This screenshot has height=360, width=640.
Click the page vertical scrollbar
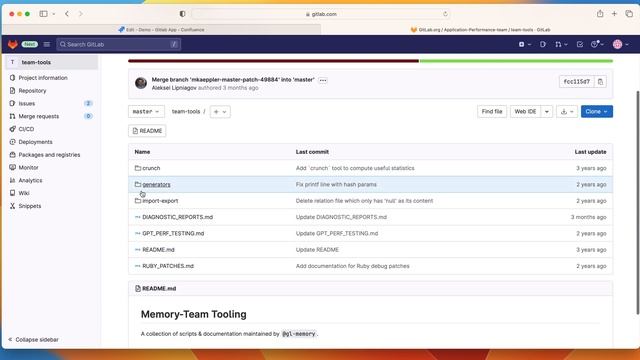pyautogui.click(x=637, y=202)
